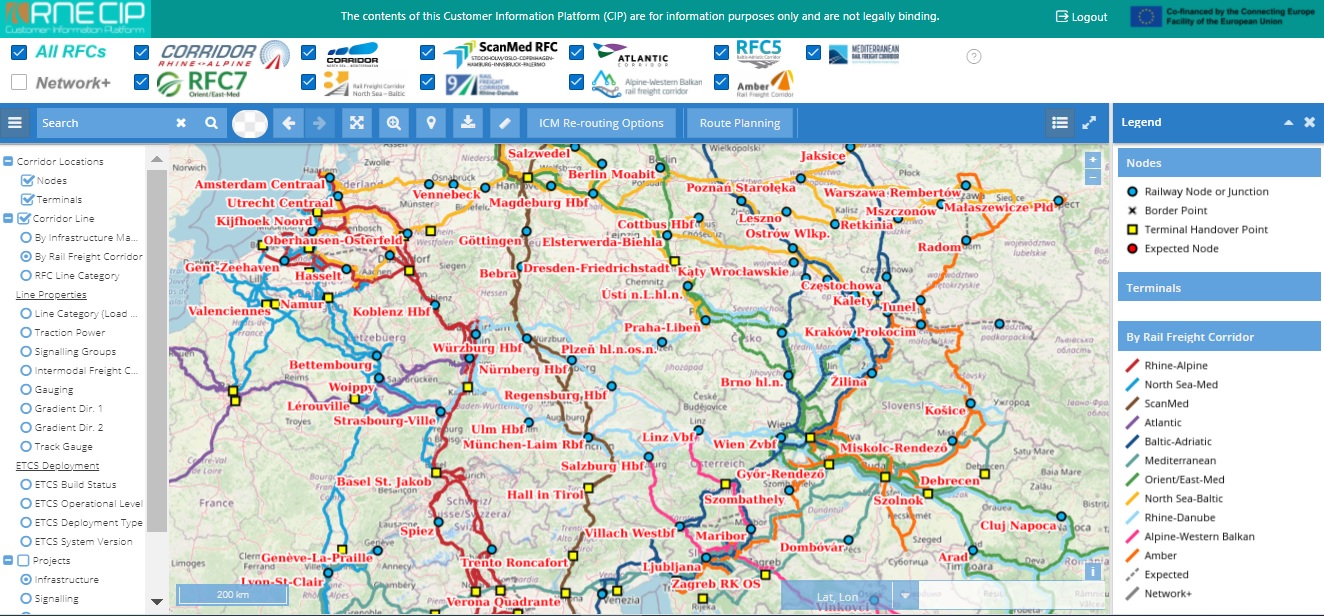
Task: Click the Praha-Libeň node label
Action: tap(663, 328)
